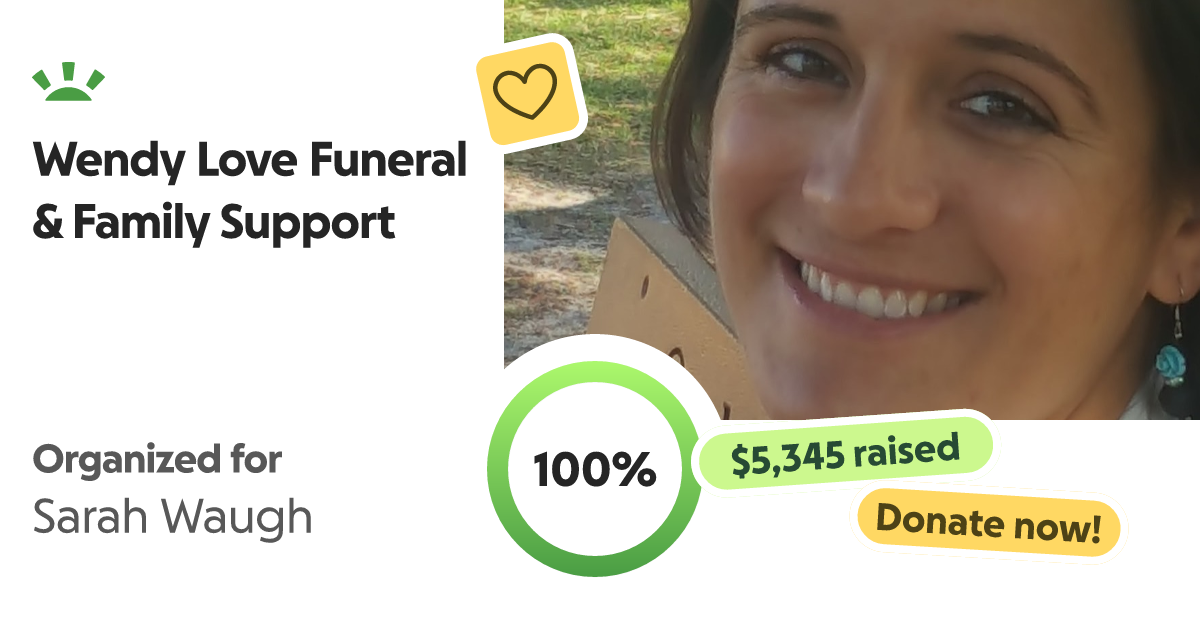Click the ampersand in the campaign title

click(x=47, y=222)
